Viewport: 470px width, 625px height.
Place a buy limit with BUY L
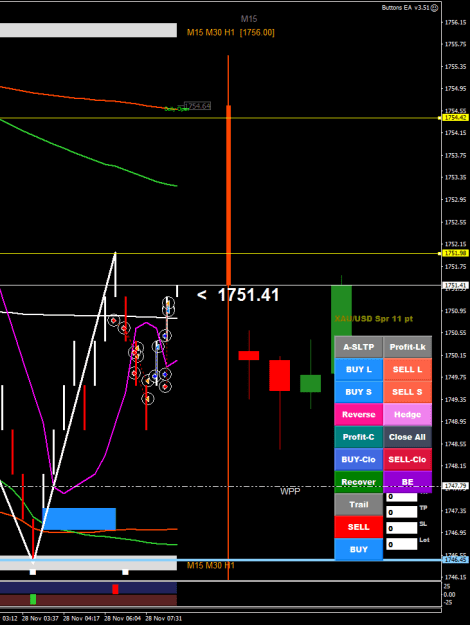pos(358,369)
